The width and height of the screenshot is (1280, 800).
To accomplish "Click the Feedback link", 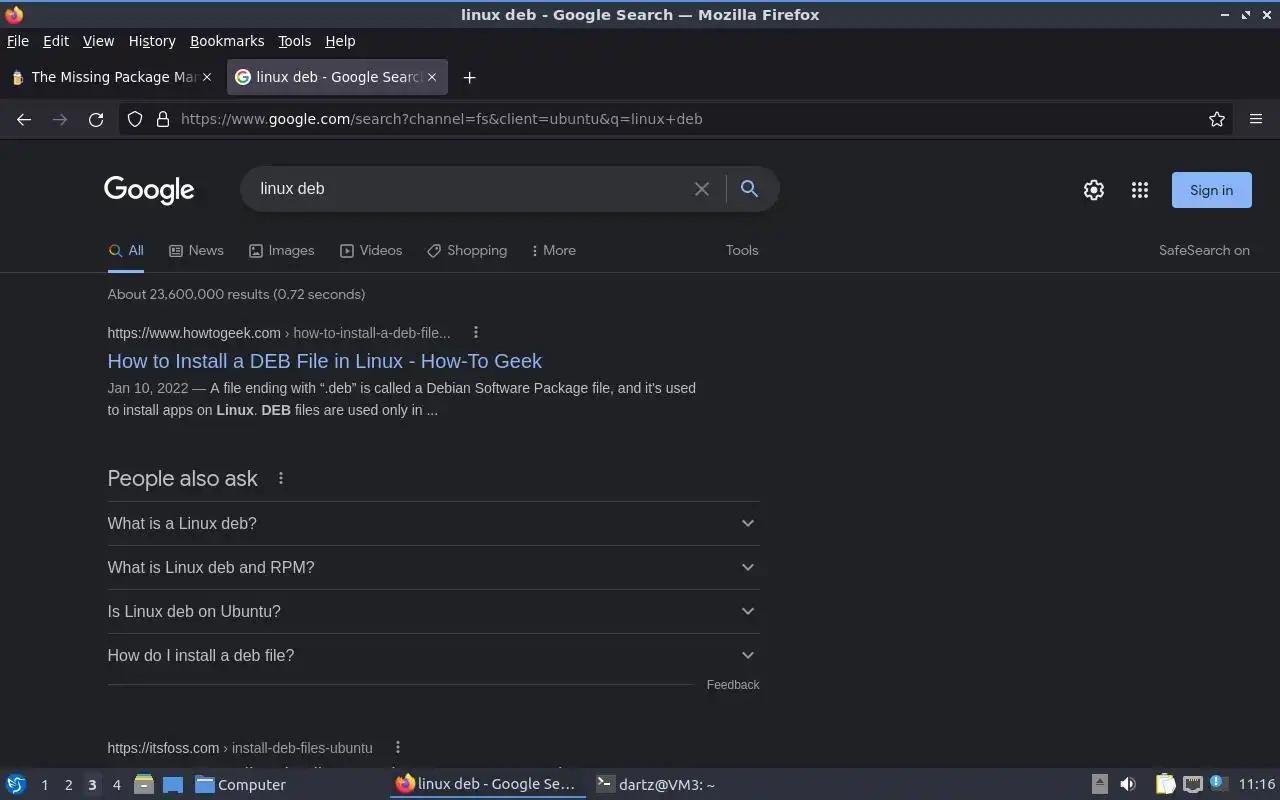I will (733, 685).
